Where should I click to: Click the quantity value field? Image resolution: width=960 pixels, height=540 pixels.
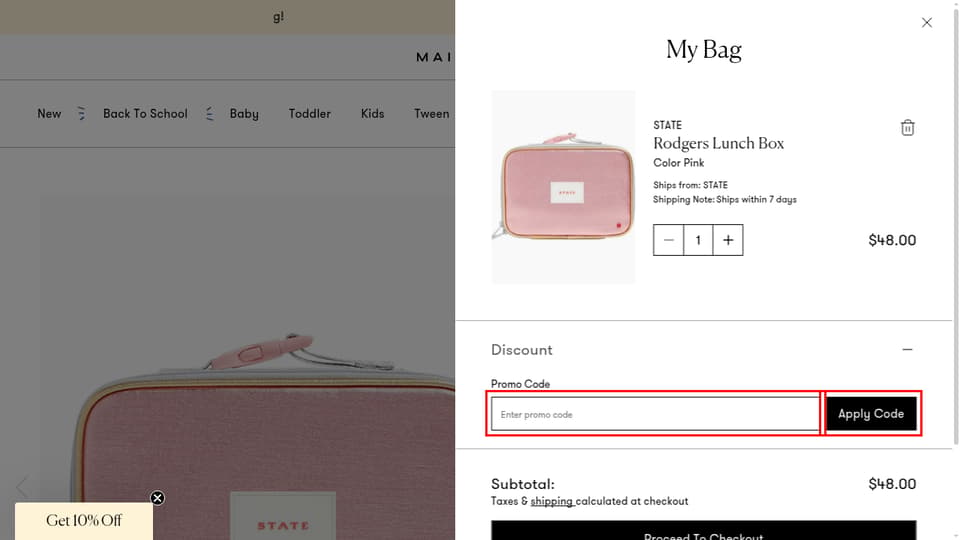(x=698, y=240)
